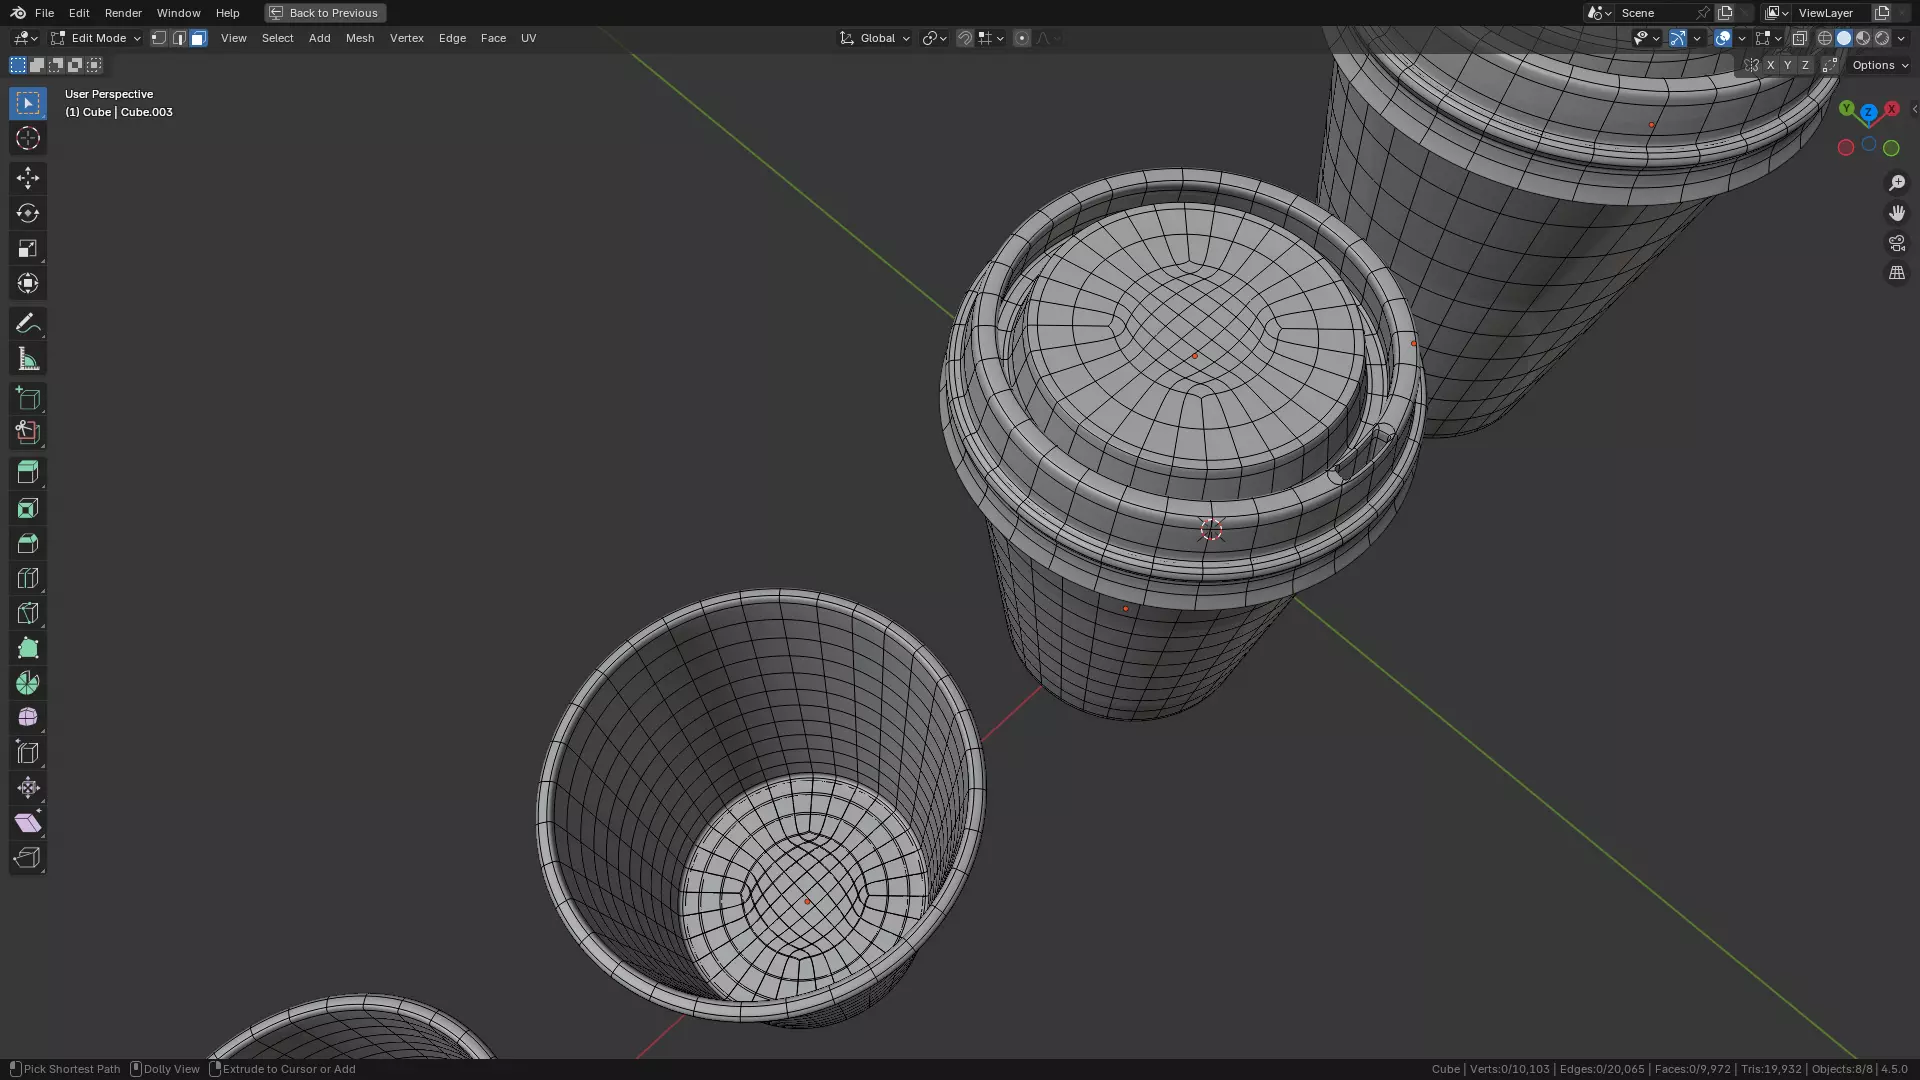Screen dimensions: 1920x1080
Task: Activate the Bevel tool
Action: (28, 543)
